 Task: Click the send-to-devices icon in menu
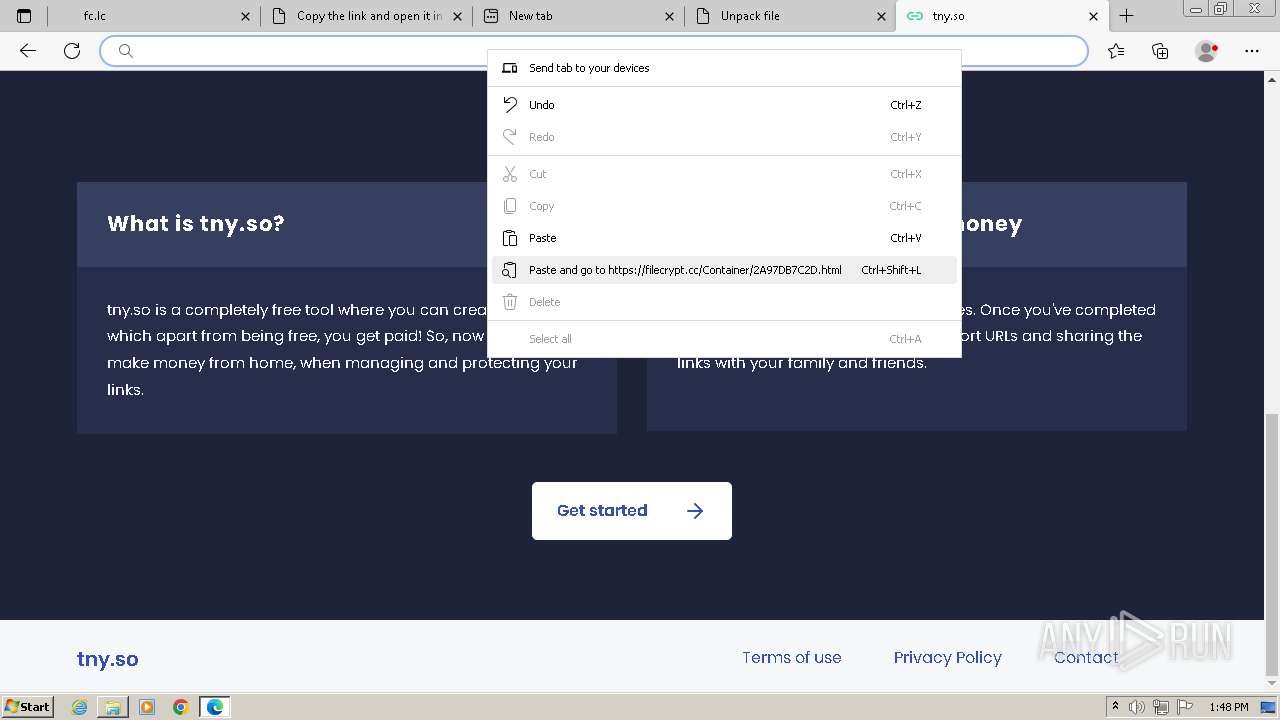point(510,68)
